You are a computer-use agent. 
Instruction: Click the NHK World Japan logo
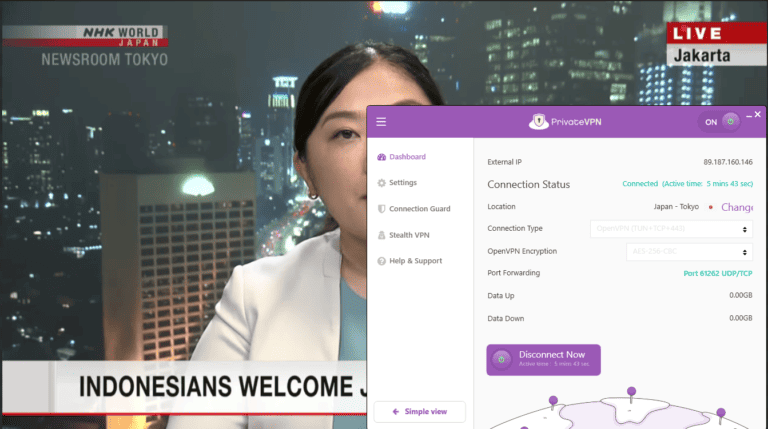85,36
